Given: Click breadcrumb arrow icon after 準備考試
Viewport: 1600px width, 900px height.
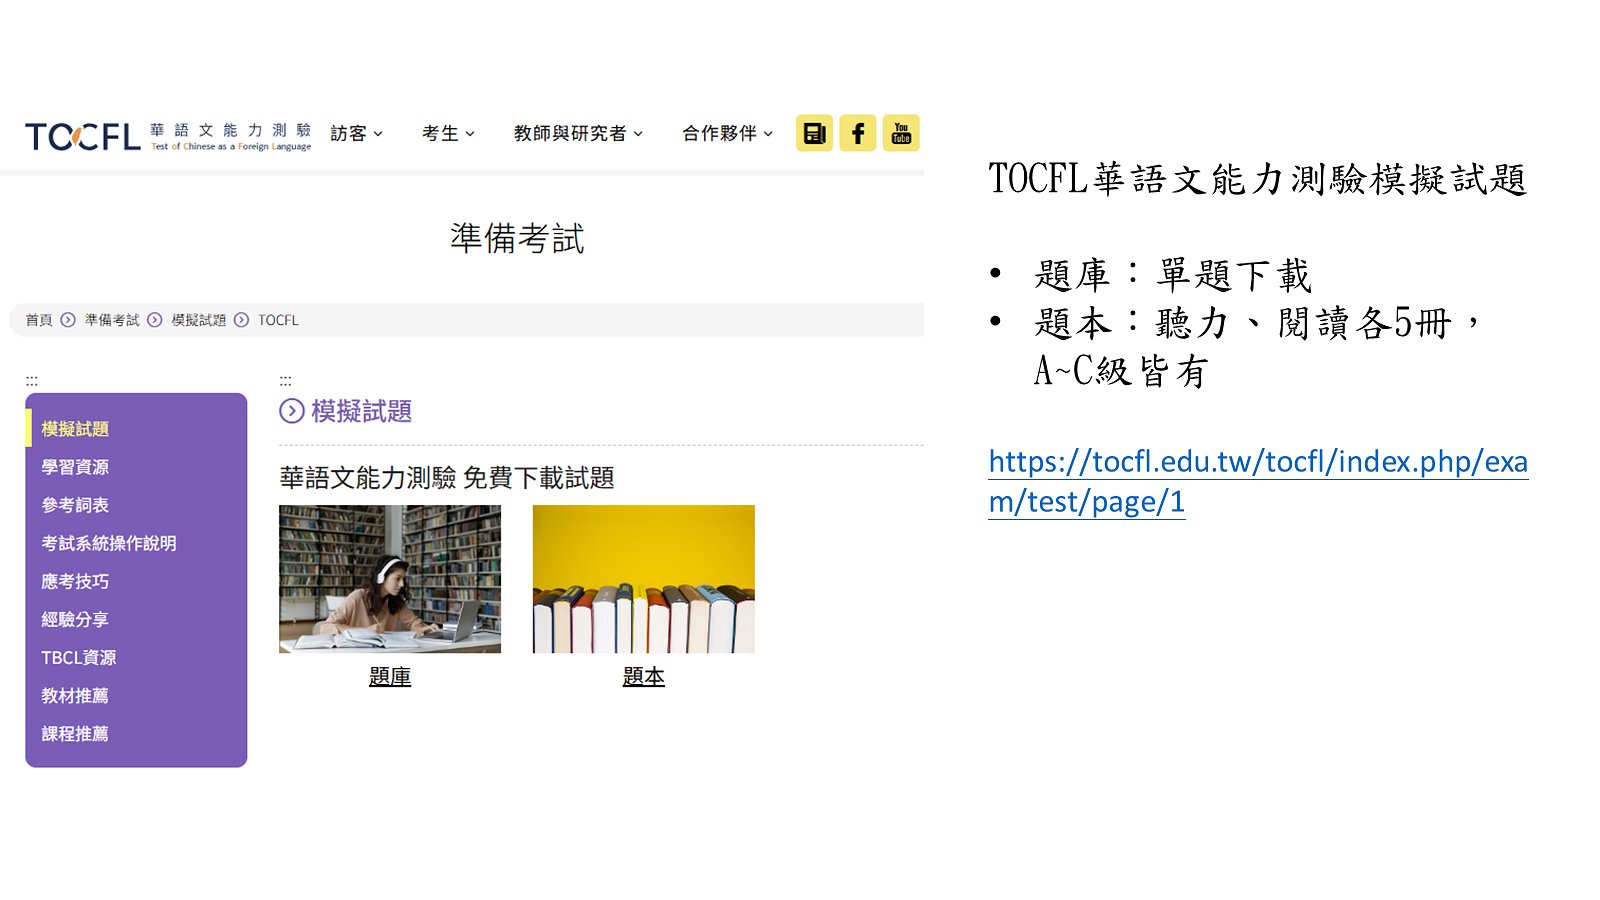Looking at the screenshot, I should pyautogui.click(x=155, y=320).
